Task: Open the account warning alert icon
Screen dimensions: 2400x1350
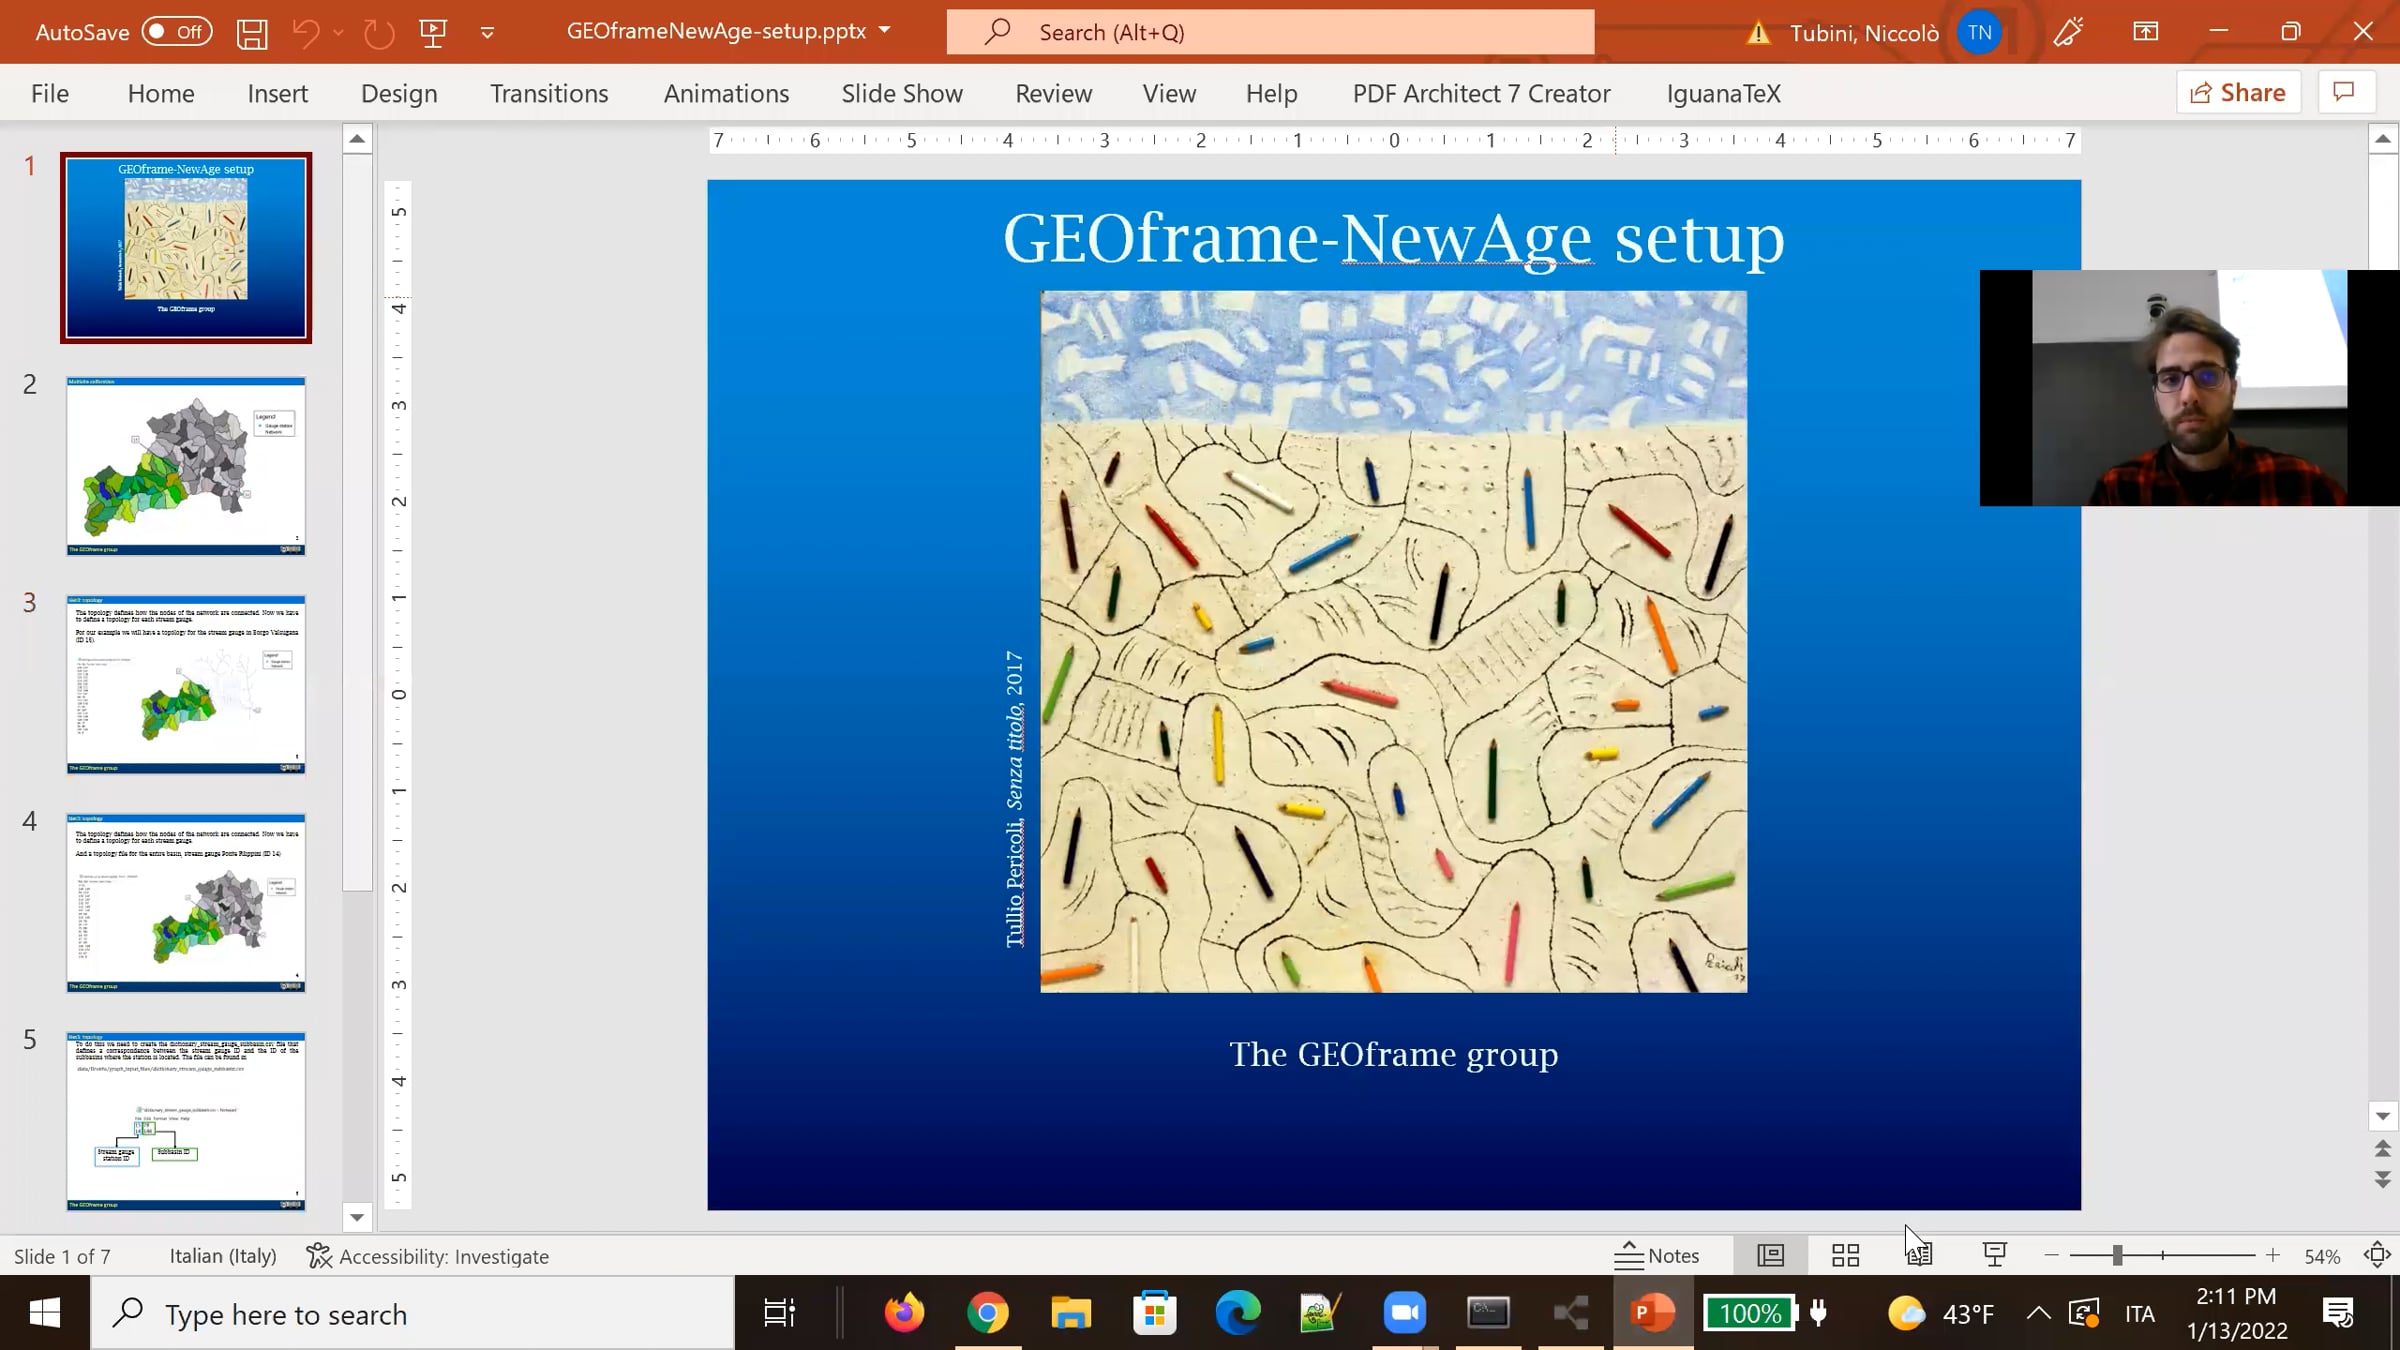Action: tap(1758, 33)
